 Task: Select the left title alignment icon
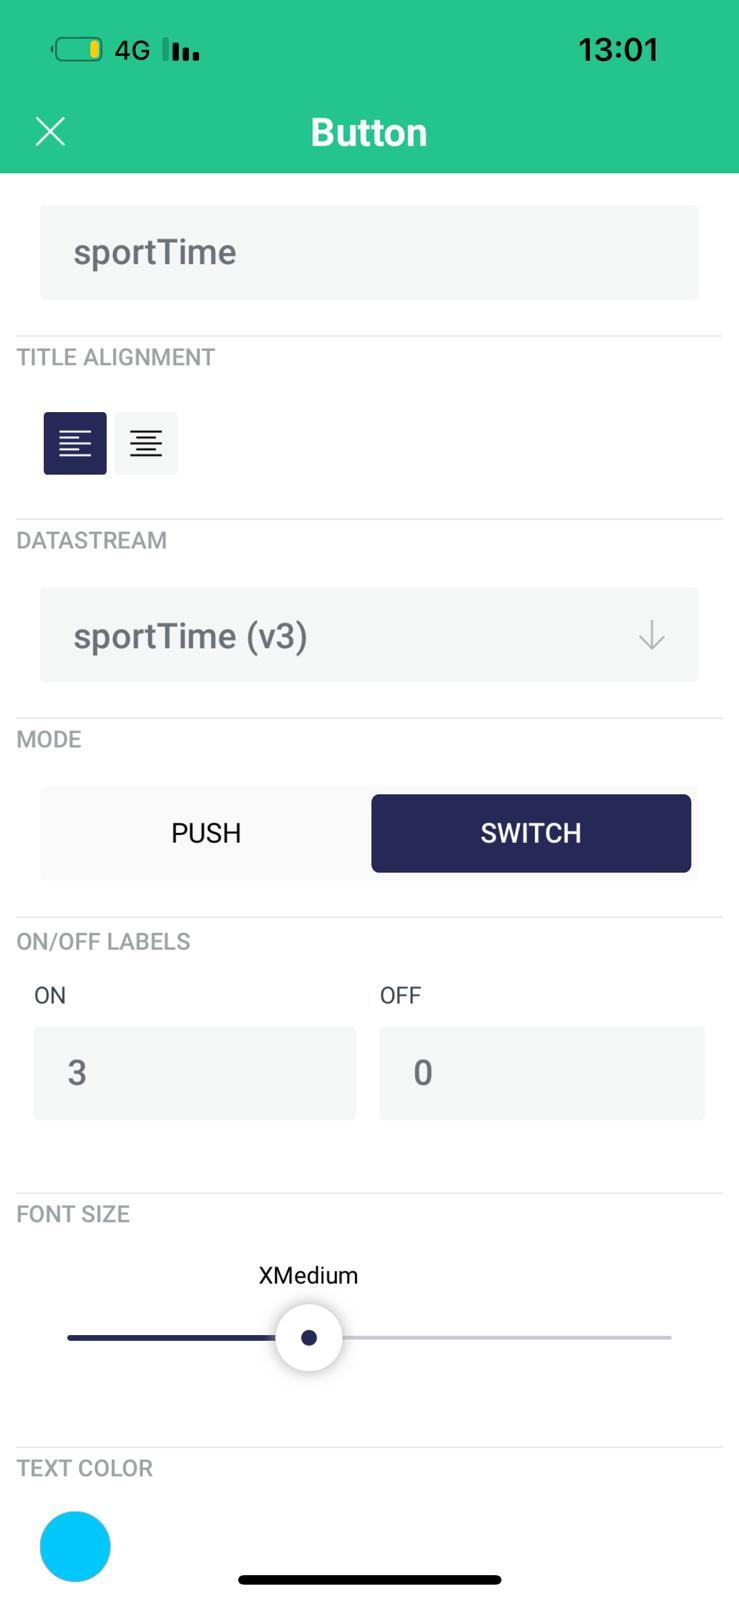(x=74, y=442)
